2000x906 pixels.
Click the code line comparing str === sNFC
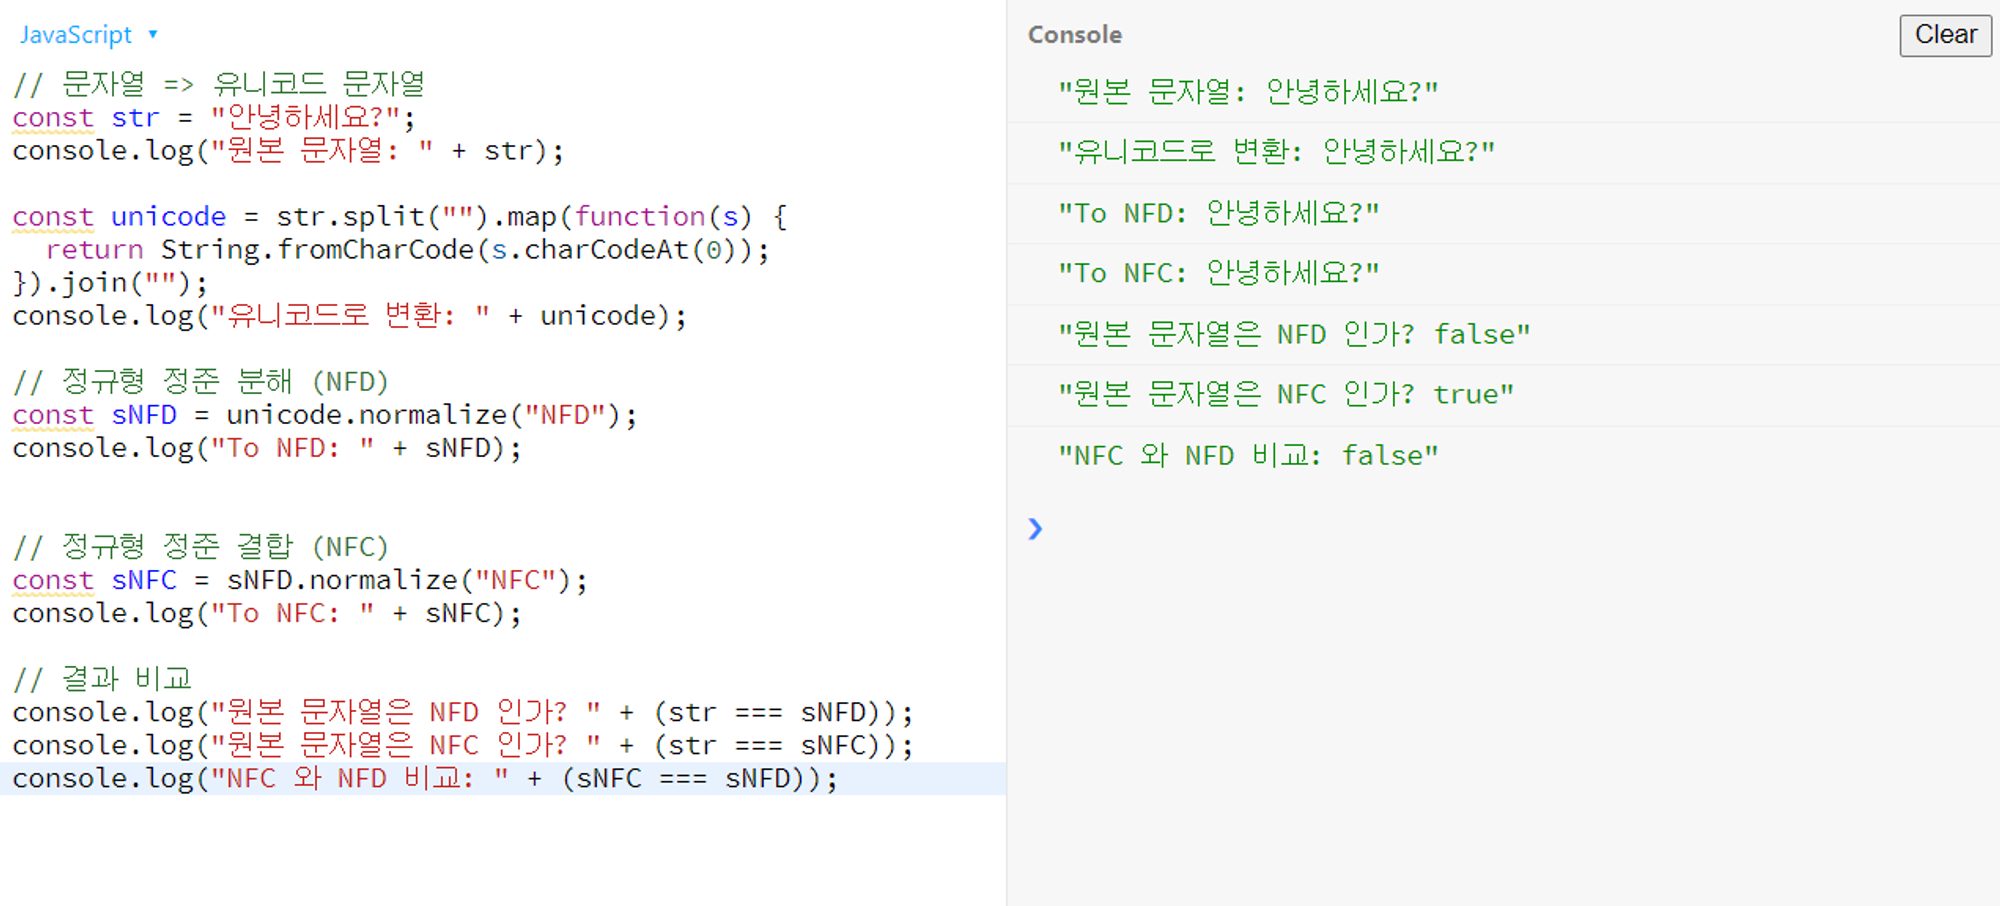coord(463,745)
